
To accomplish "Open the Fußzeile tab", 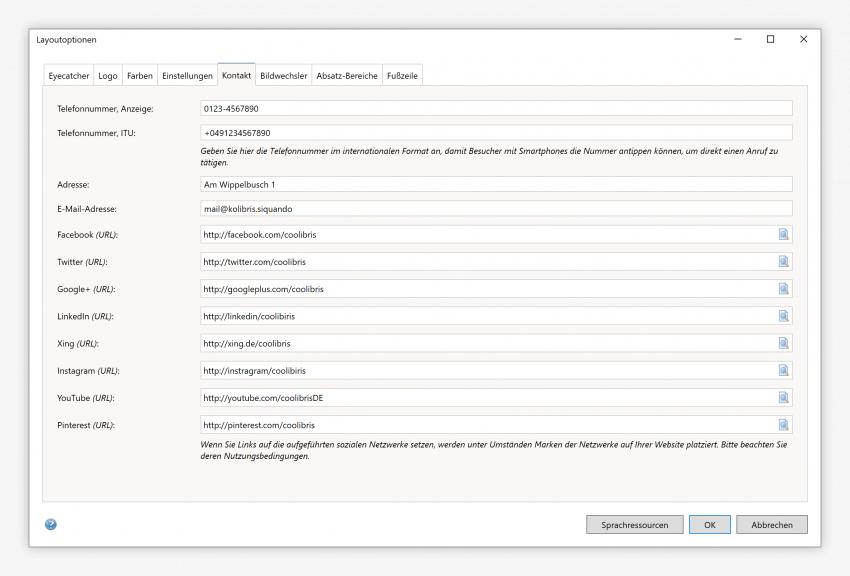I will click(402, 76).
